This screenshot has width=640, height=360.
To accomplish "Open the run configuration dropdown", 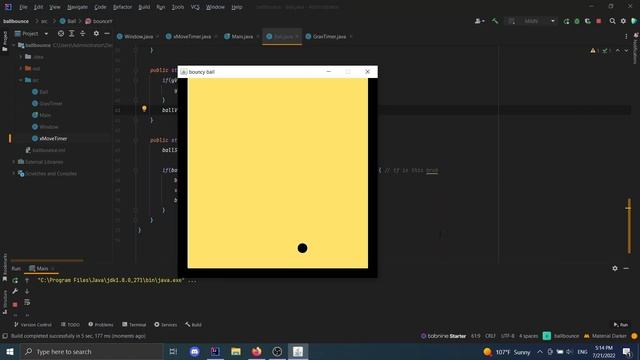I will pos(531,21).
